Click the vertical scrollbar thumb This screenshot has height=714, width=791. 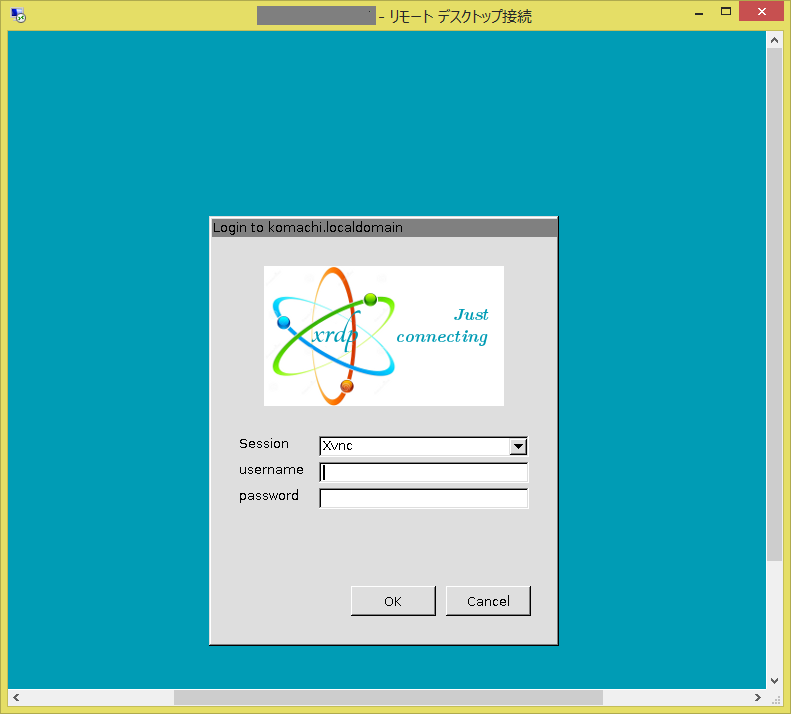pyautogui.click(x=774, y=304)
